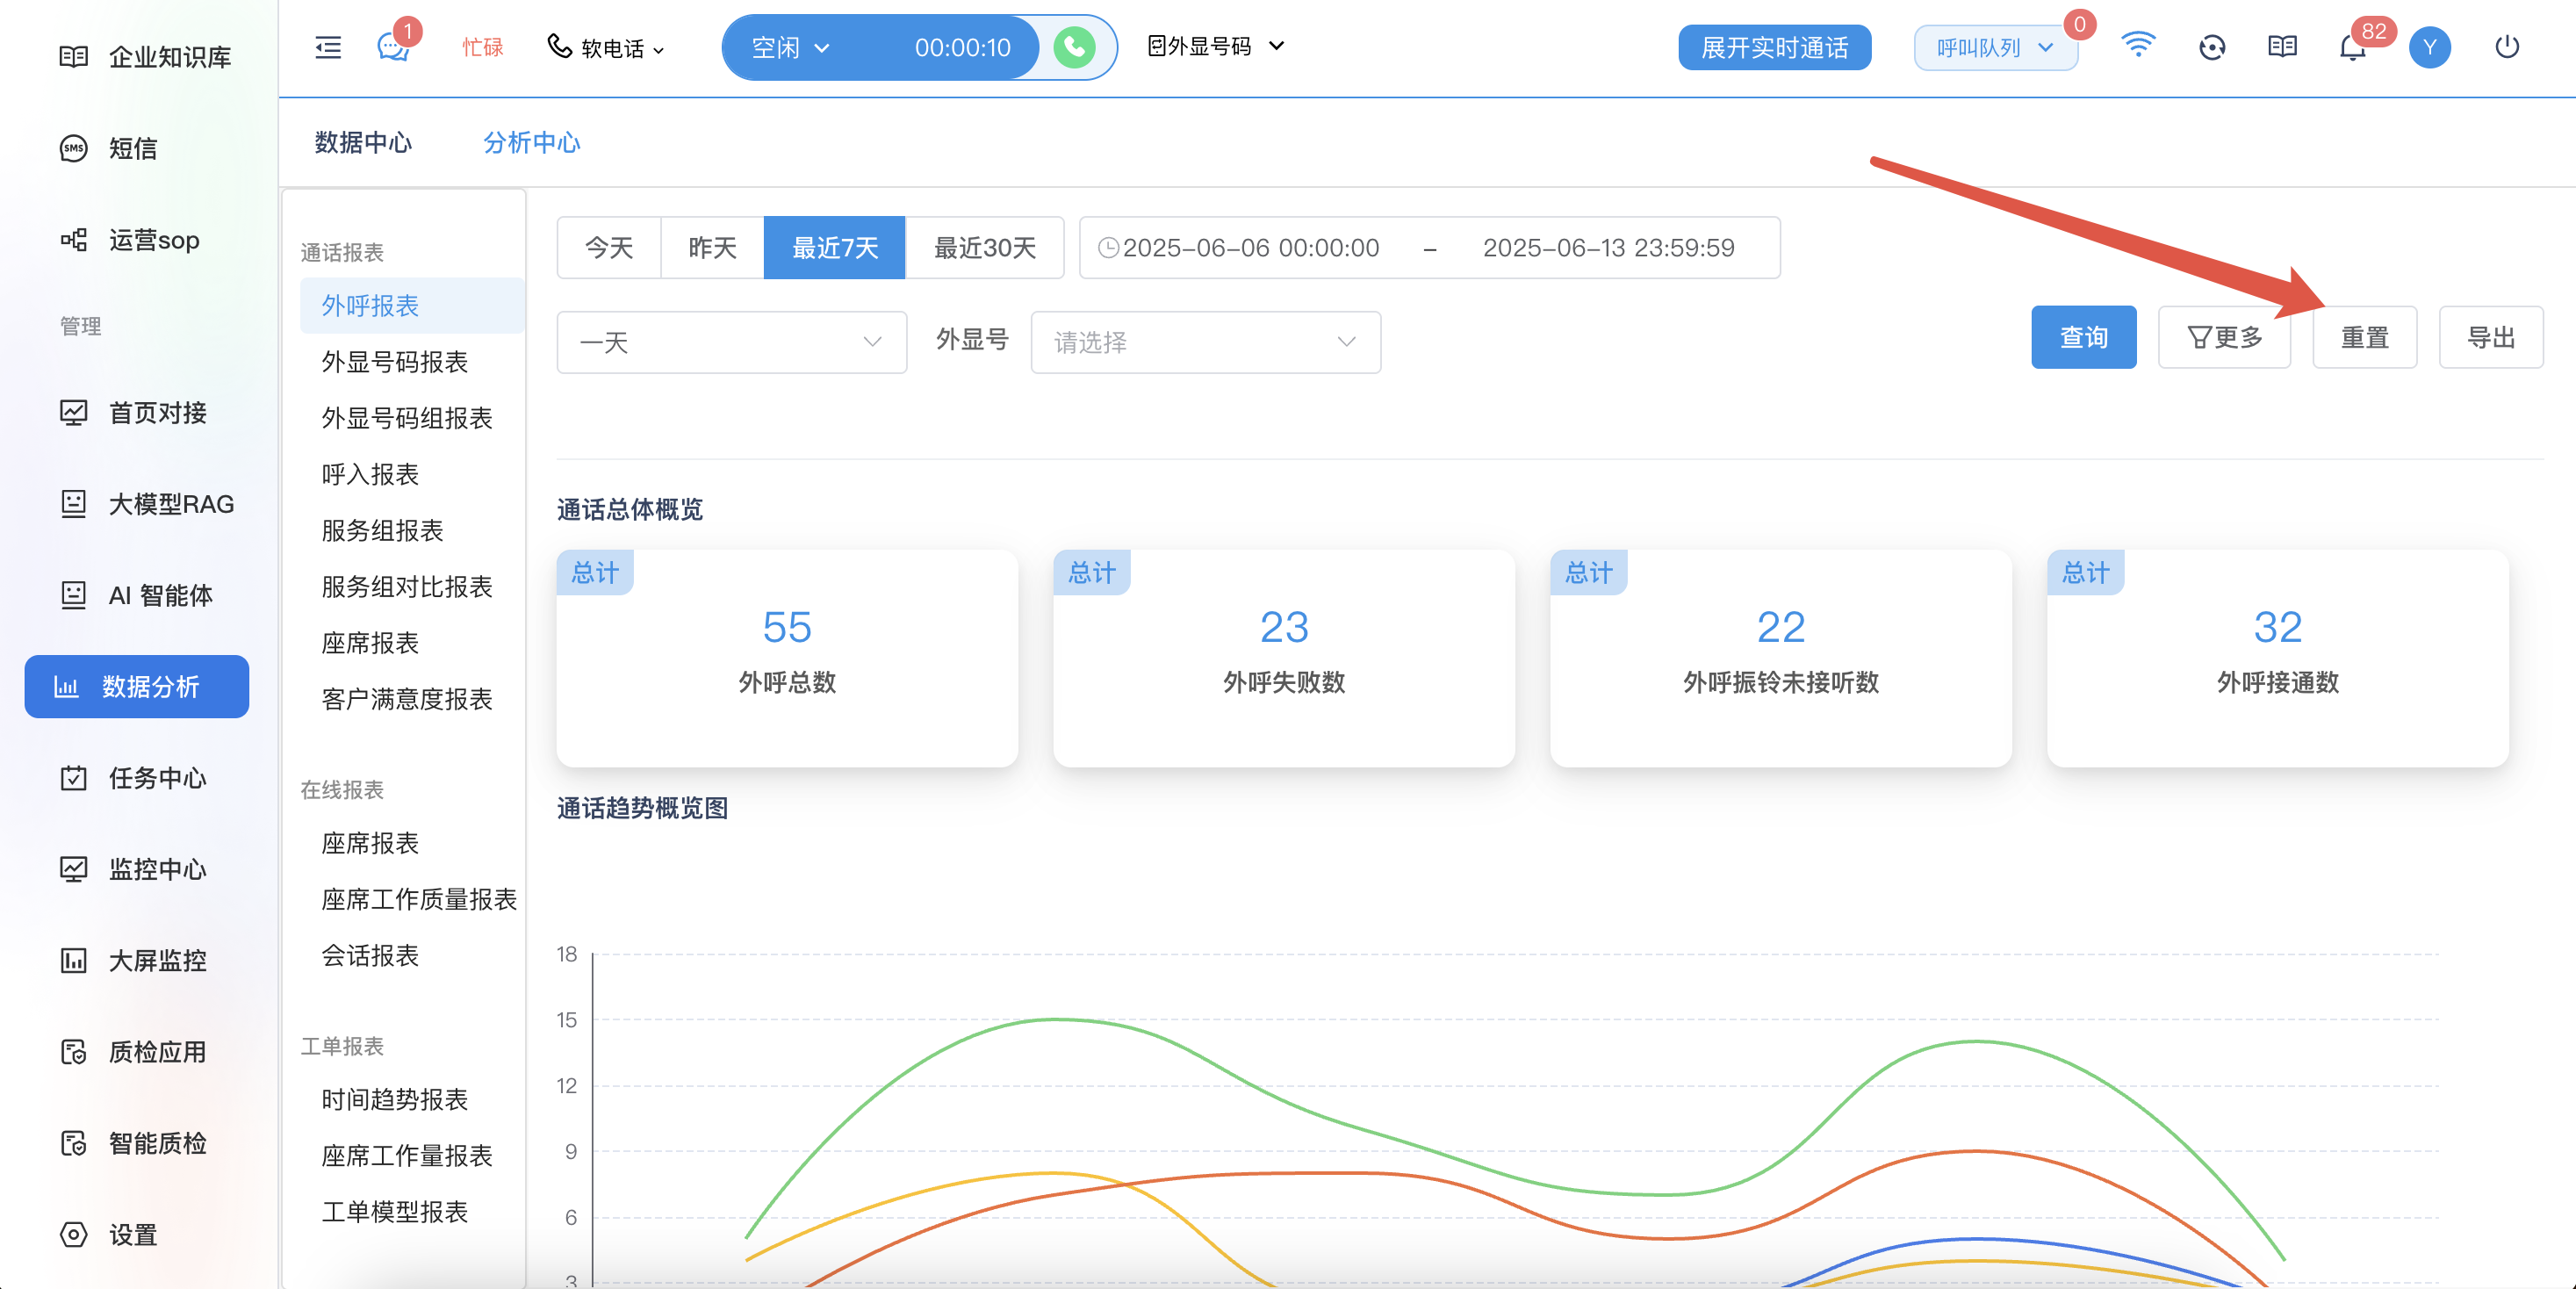Select 数据分析 in sidebar
The width and height of the screenshot is (2576, 1289).
[x=137, y=686]
